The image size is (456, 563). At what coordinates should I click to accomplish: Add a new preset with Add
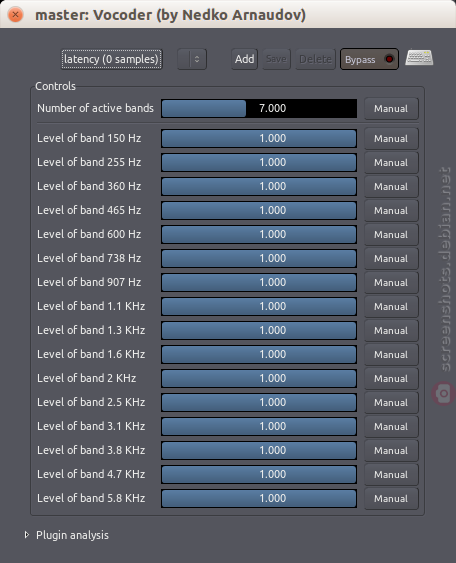coord(245,59)
